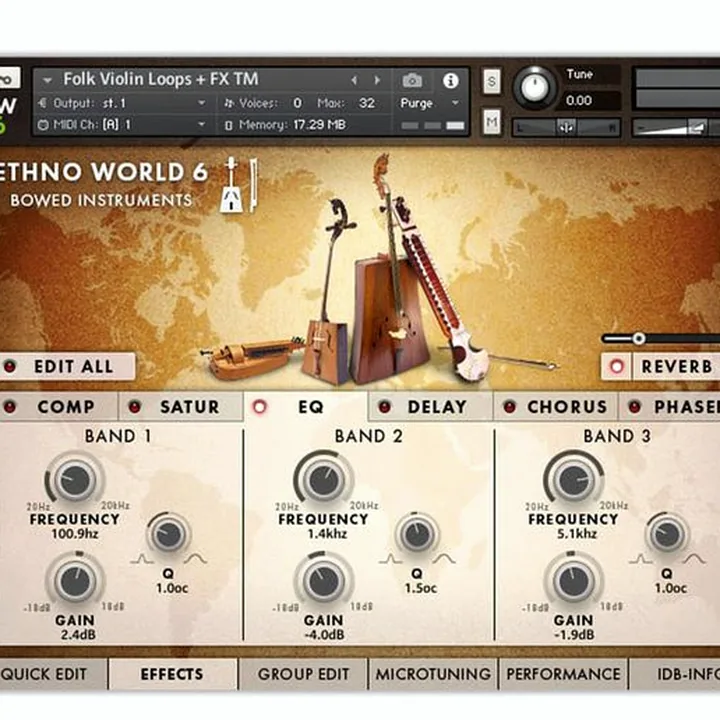Open the QUICK EDIT tab
The height and width of the screenshot is (720, 720).
coord(53,674)
